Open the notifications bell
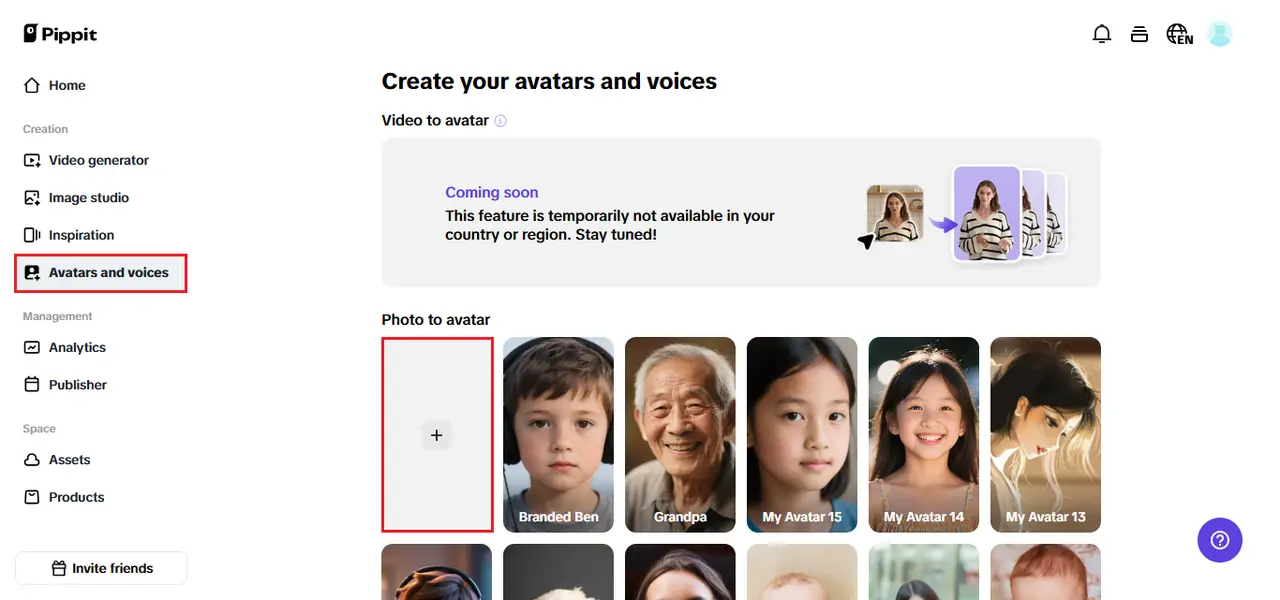Screen dimensions: 1280x600 (1102, 34)
